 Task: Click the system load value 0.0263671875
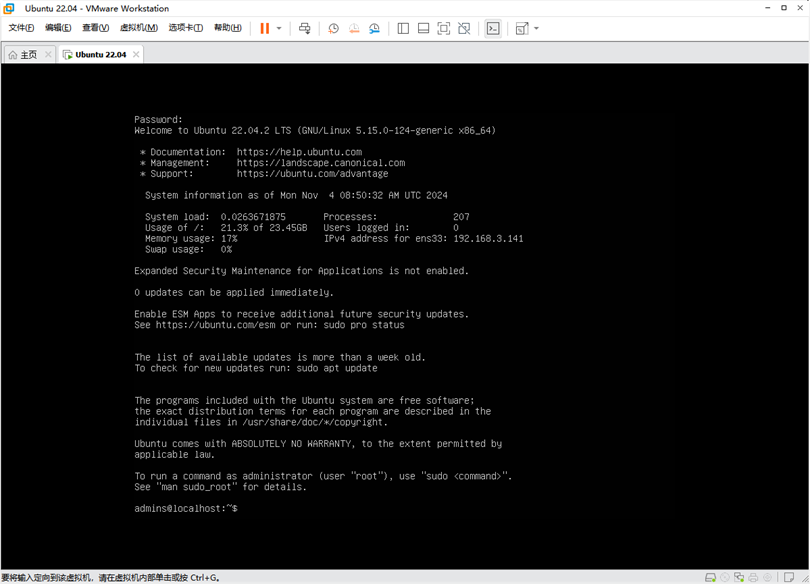coord(253,217)
